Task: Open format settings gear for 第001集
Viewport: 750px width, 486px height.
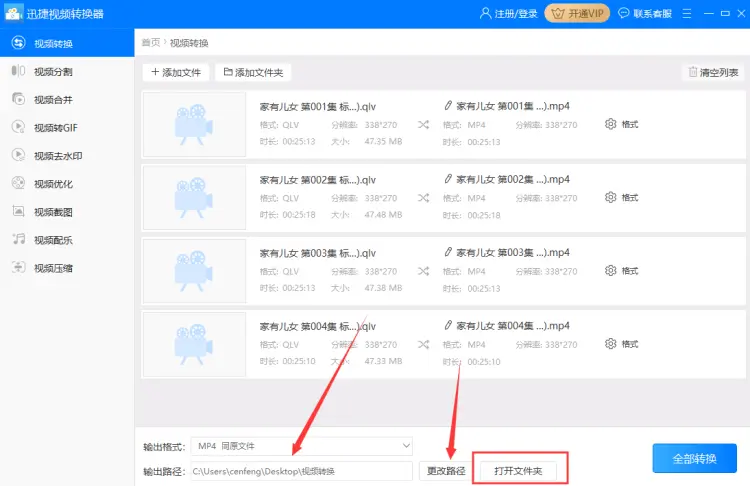Action: click(x=610, y=124)
